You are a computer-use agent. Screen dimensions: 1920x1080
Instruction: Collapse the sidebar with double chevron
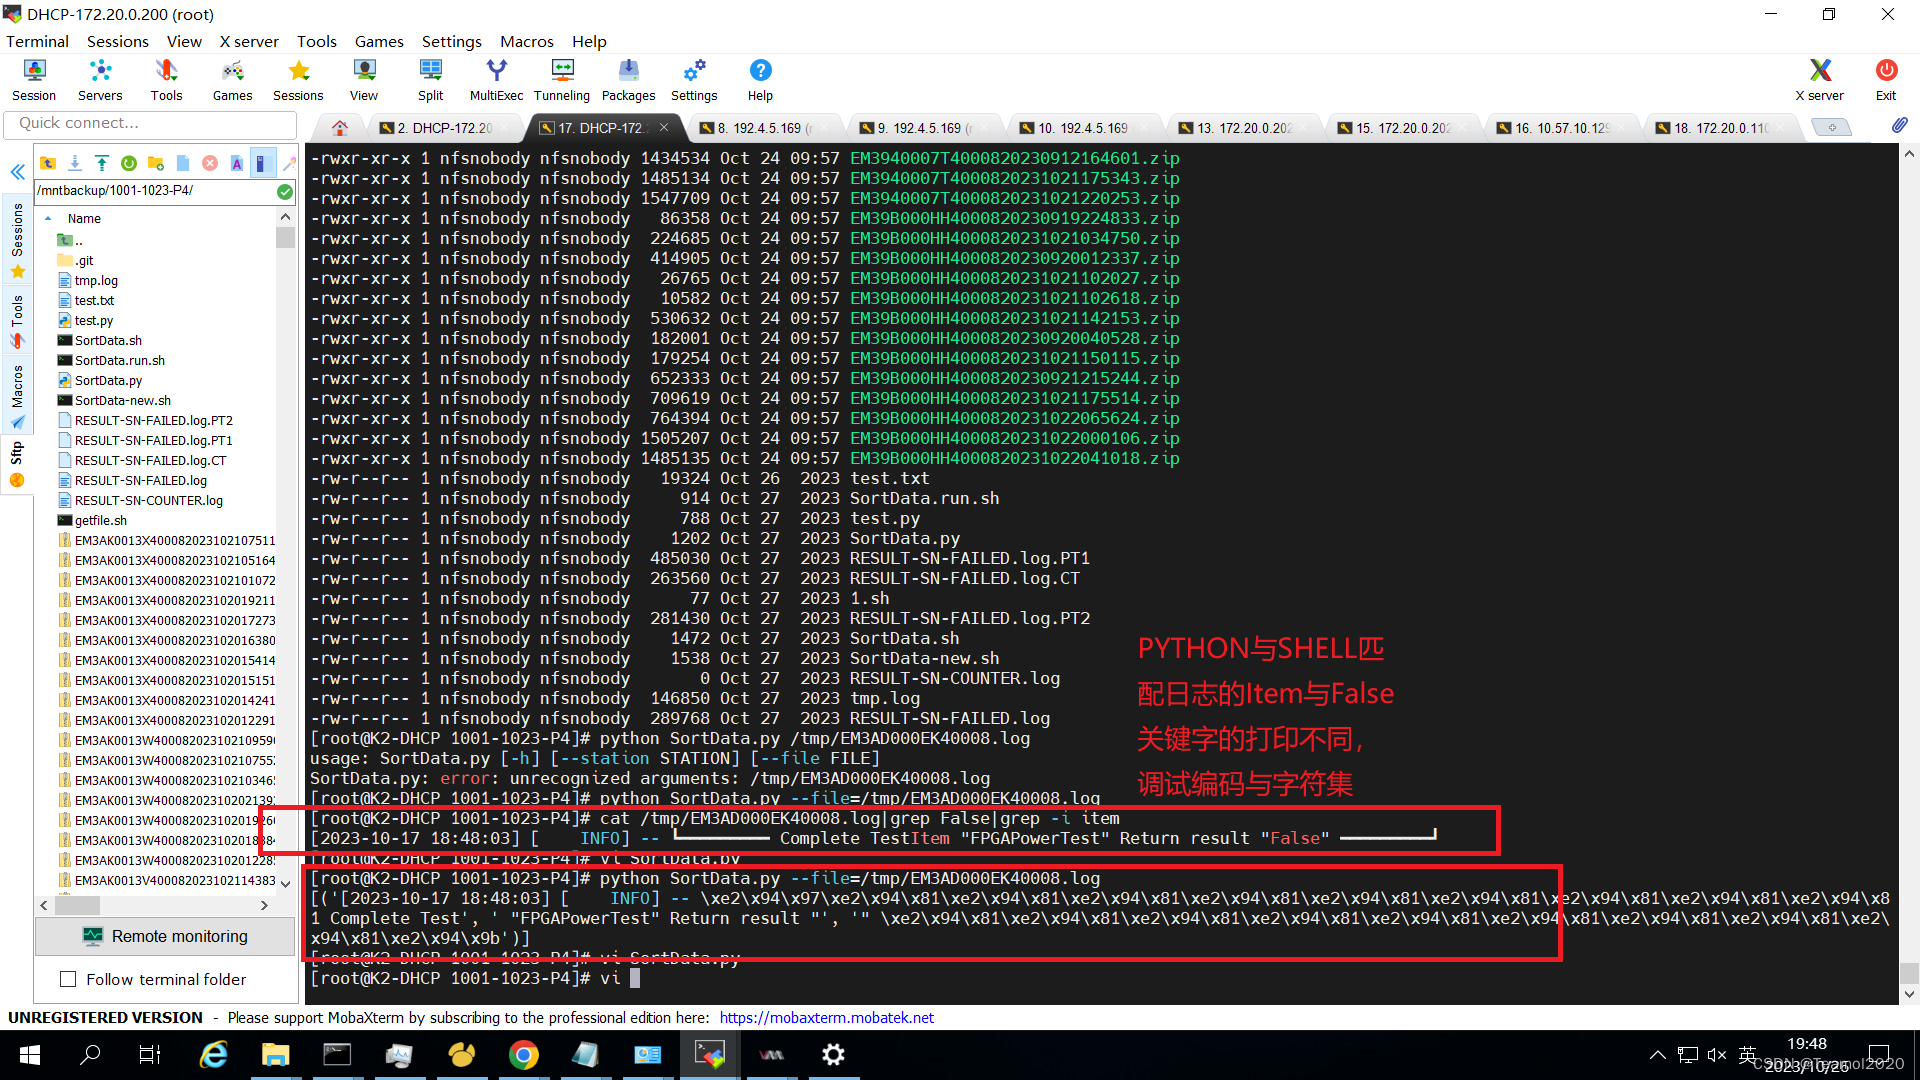coord(17,172)
